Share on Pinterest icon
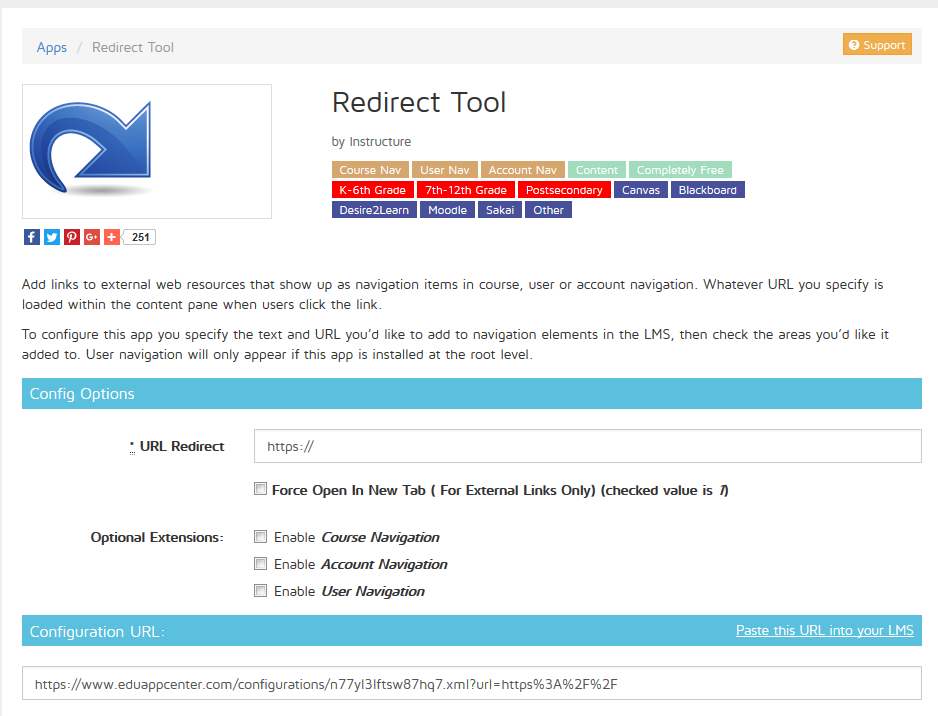The width and height of the screenshot is (938, 716). point(72,237)
